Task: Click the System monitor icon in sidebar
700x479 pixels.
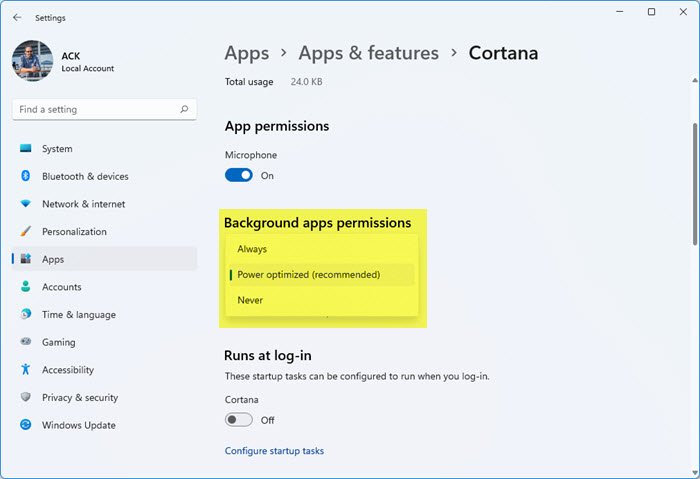Action: point(26,149)
